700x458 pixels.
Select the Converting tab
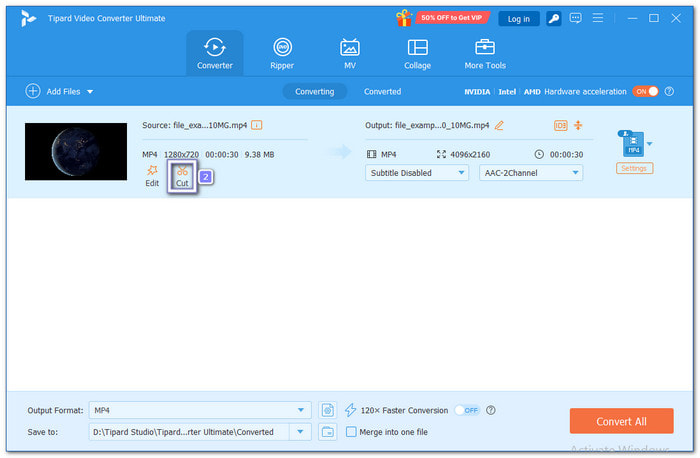tap(315, 92)
